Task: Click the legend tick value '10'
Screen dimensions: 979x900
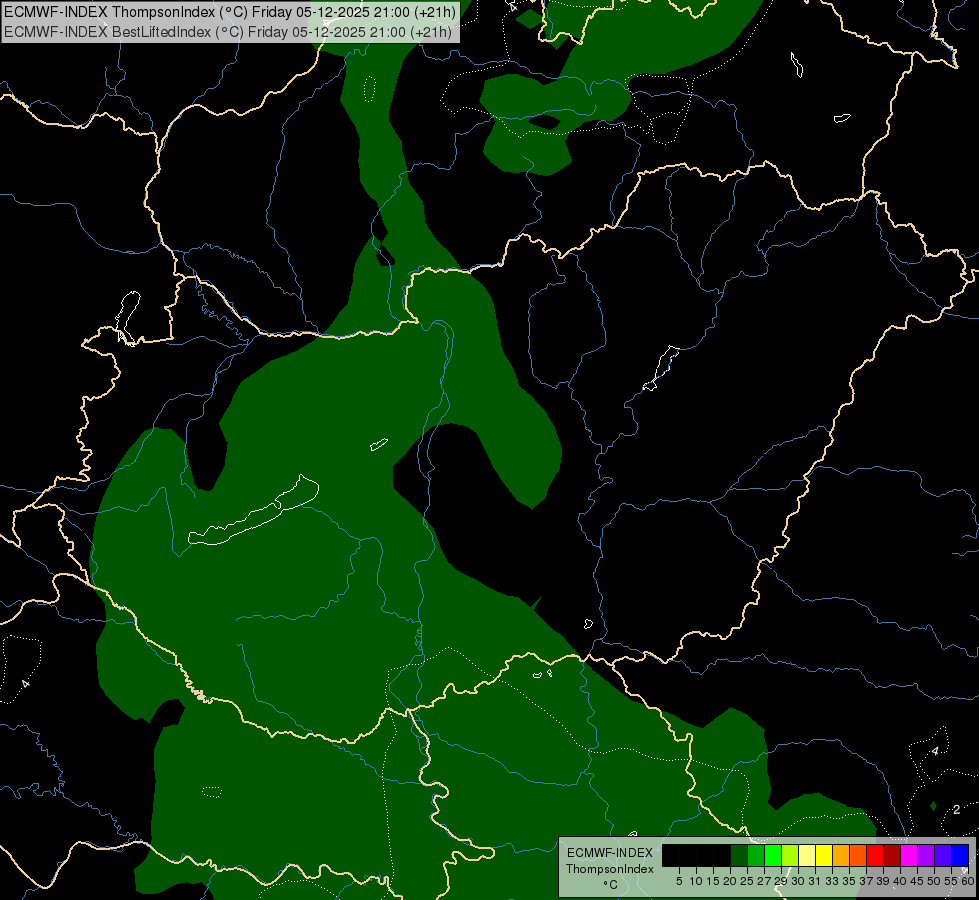Action: pos(696,881)
